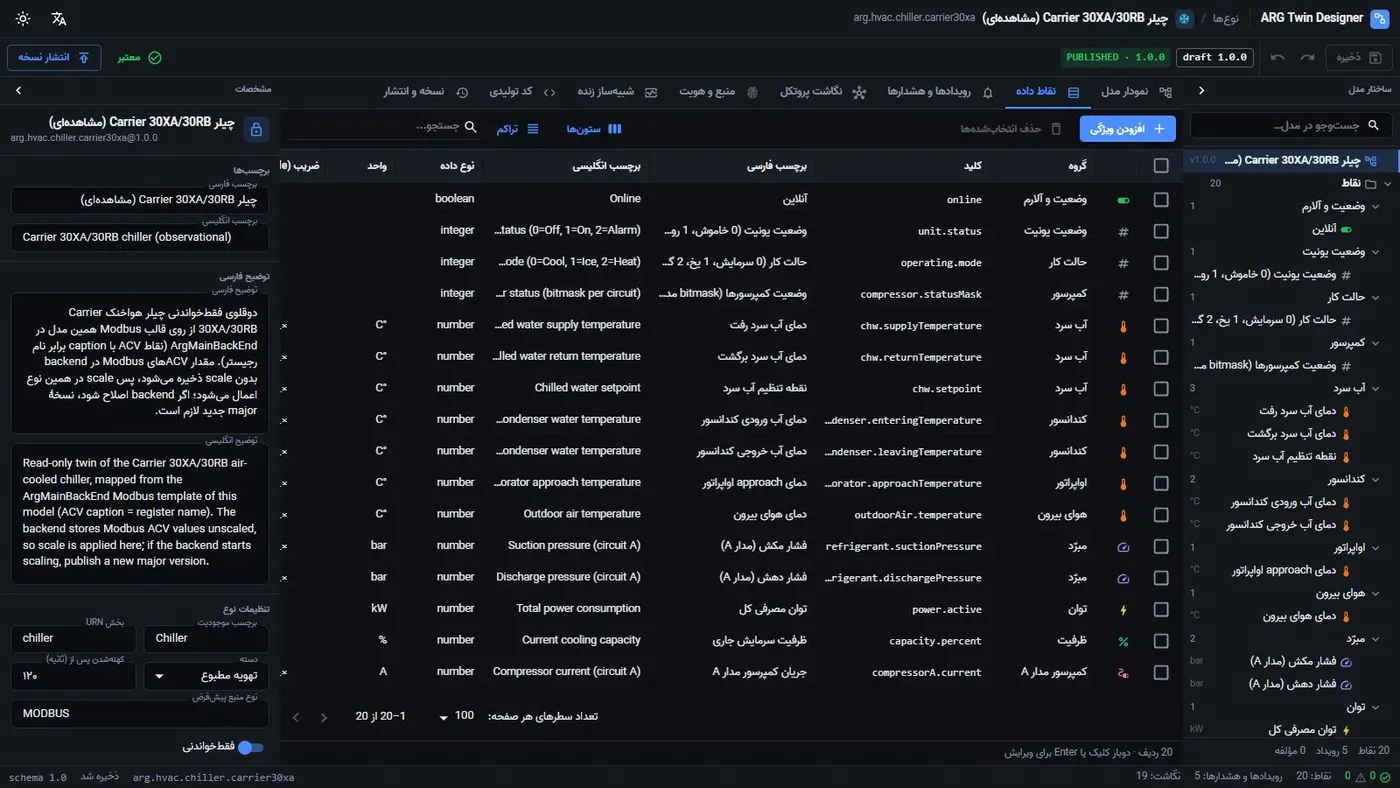
Task: Toggle the فقط‌خواندنی read-only switch
Action: pyautogui.click(x=250, y=747)
